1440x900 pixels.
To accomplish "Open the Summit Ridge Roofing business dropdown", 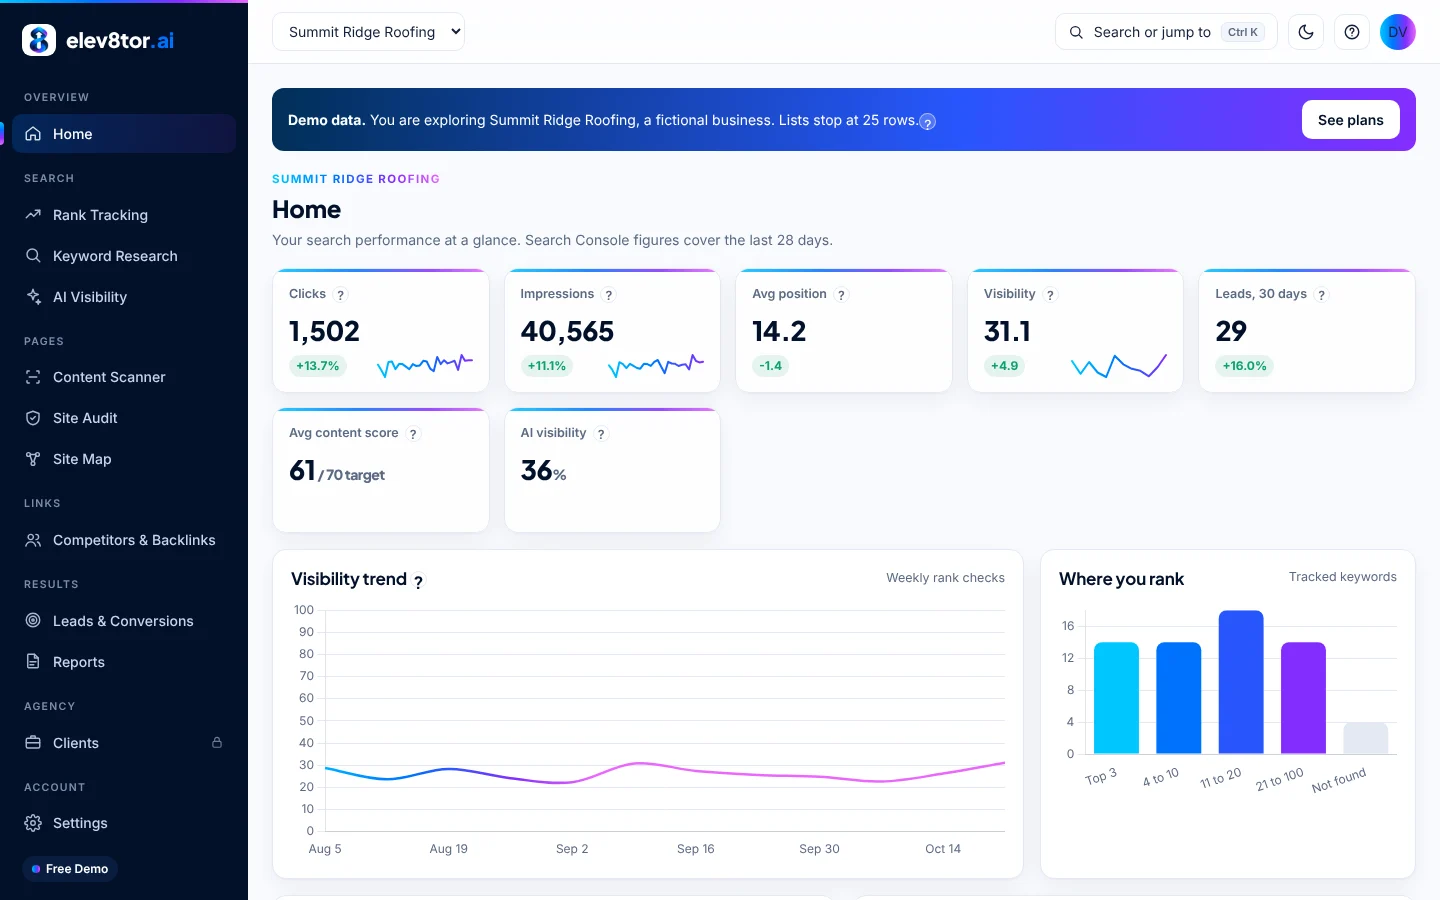I will coord(368,32).
